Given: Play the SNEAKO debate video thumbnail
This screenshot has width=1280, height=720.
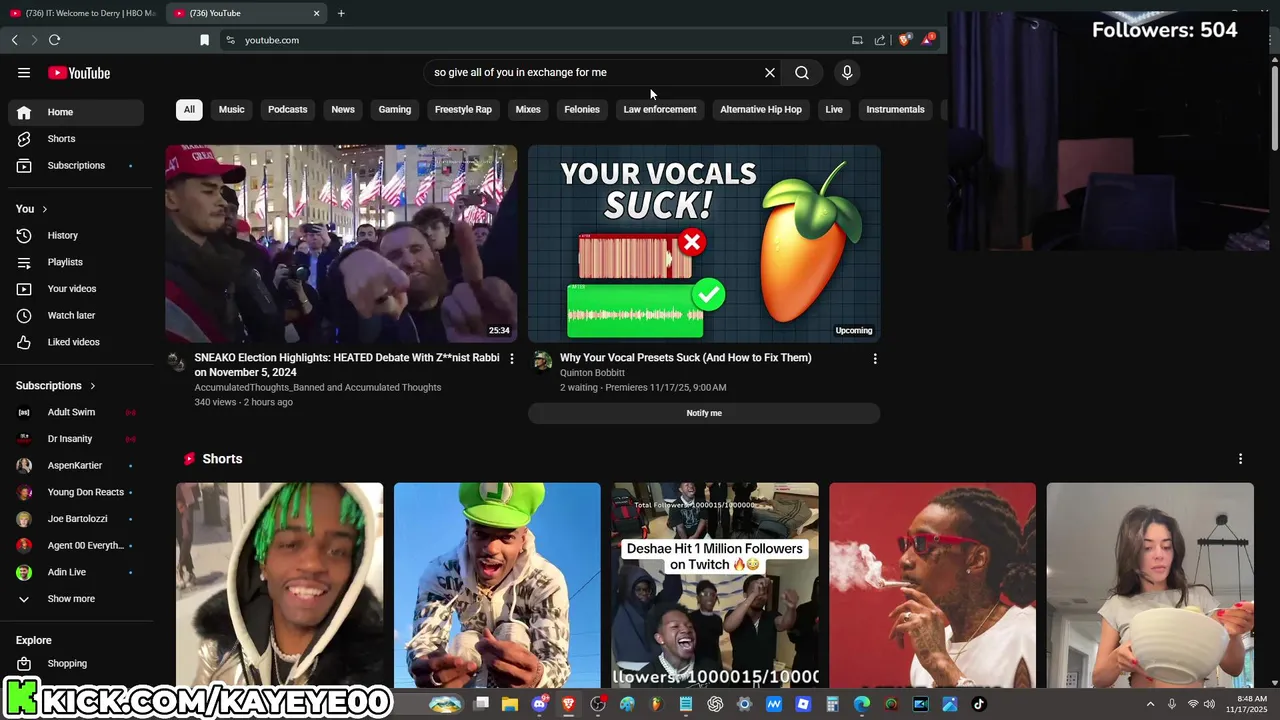Looking at the screenshot, I should (x=341, y=244).
